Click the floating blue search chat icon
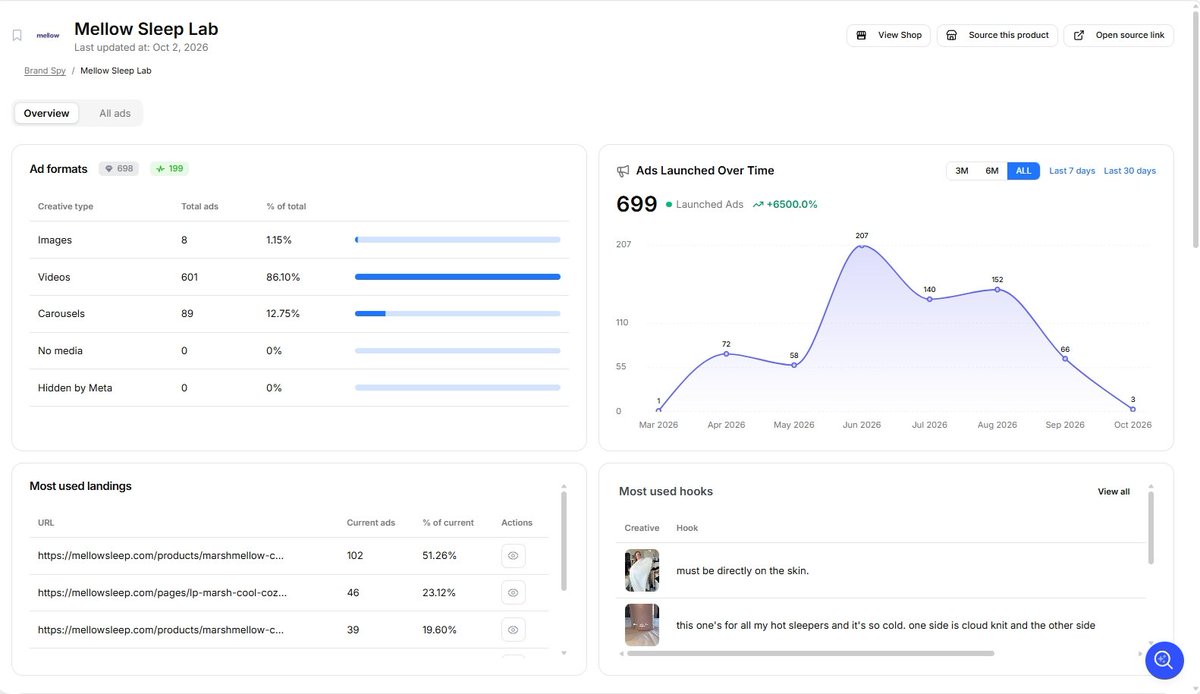 tap(1164, 660)
